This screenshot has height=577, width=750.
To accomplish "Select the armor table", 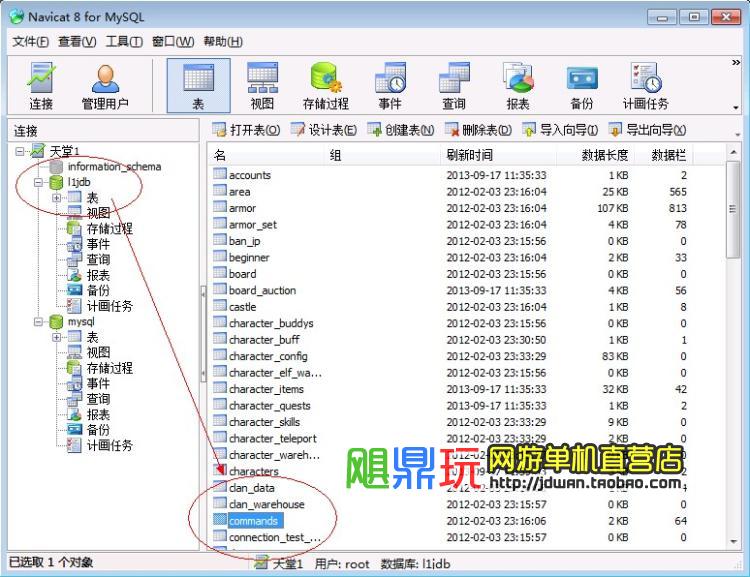I will pos(242,208).
